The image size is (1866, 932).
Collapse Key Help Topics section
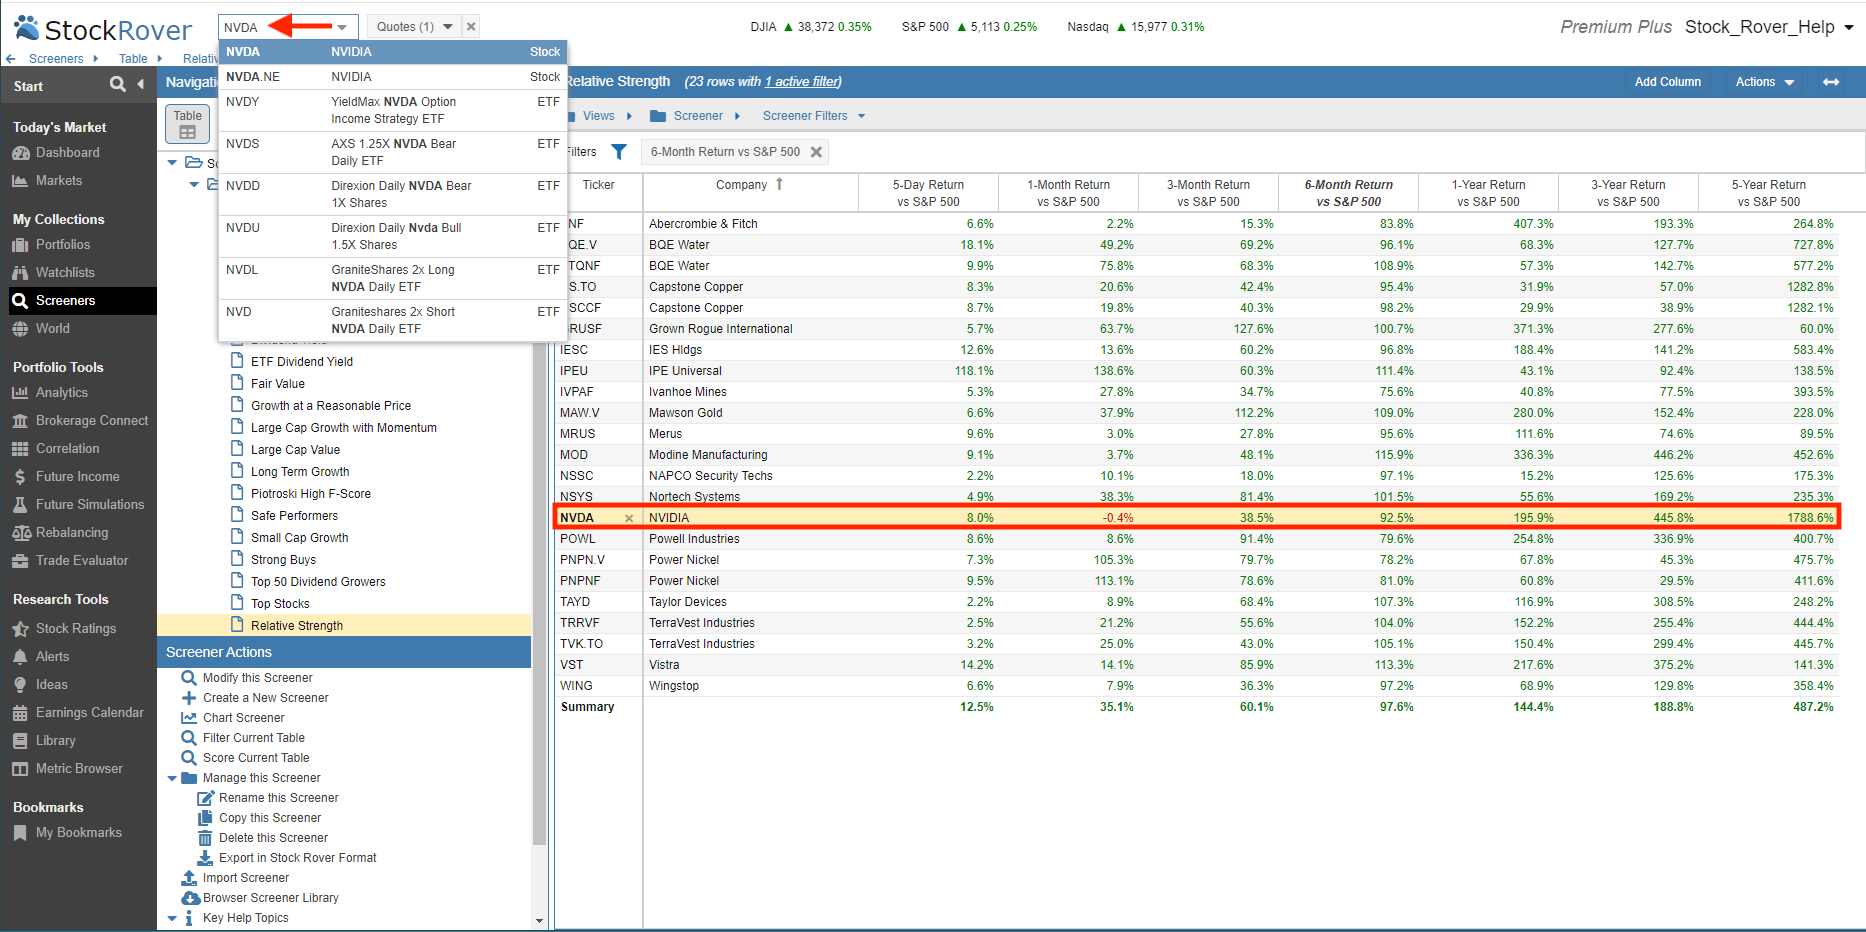[172, 918]
